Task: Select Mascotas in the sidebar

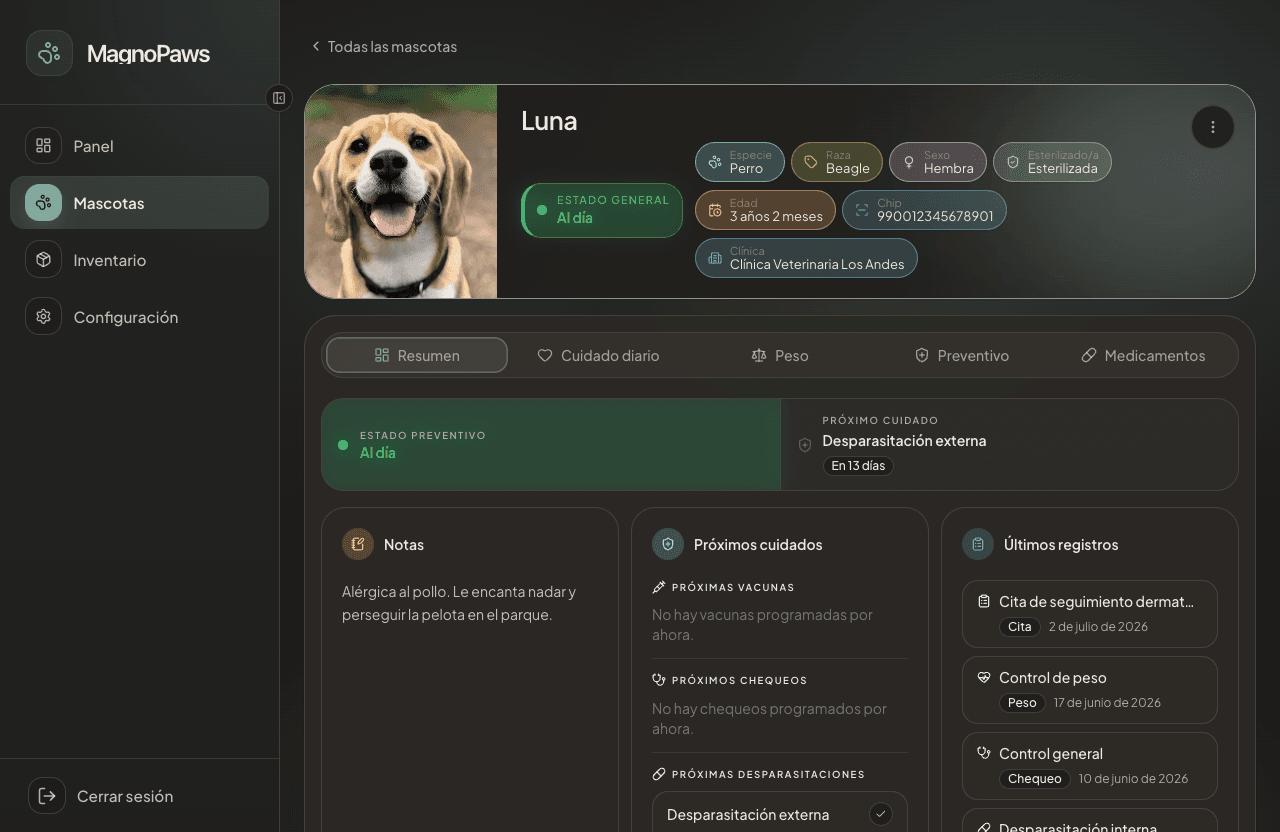Action: pos(139,203)
